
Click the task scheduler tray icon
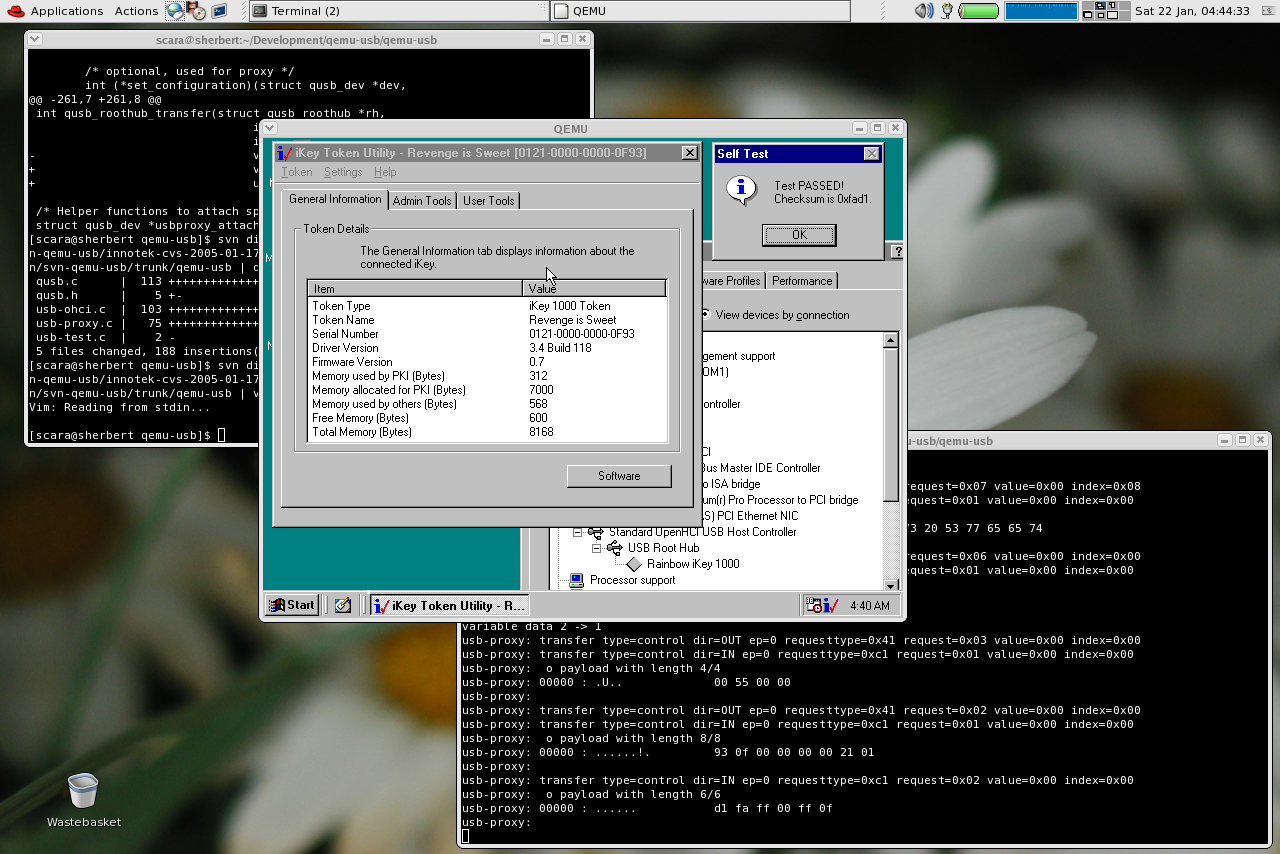[815, 606]
